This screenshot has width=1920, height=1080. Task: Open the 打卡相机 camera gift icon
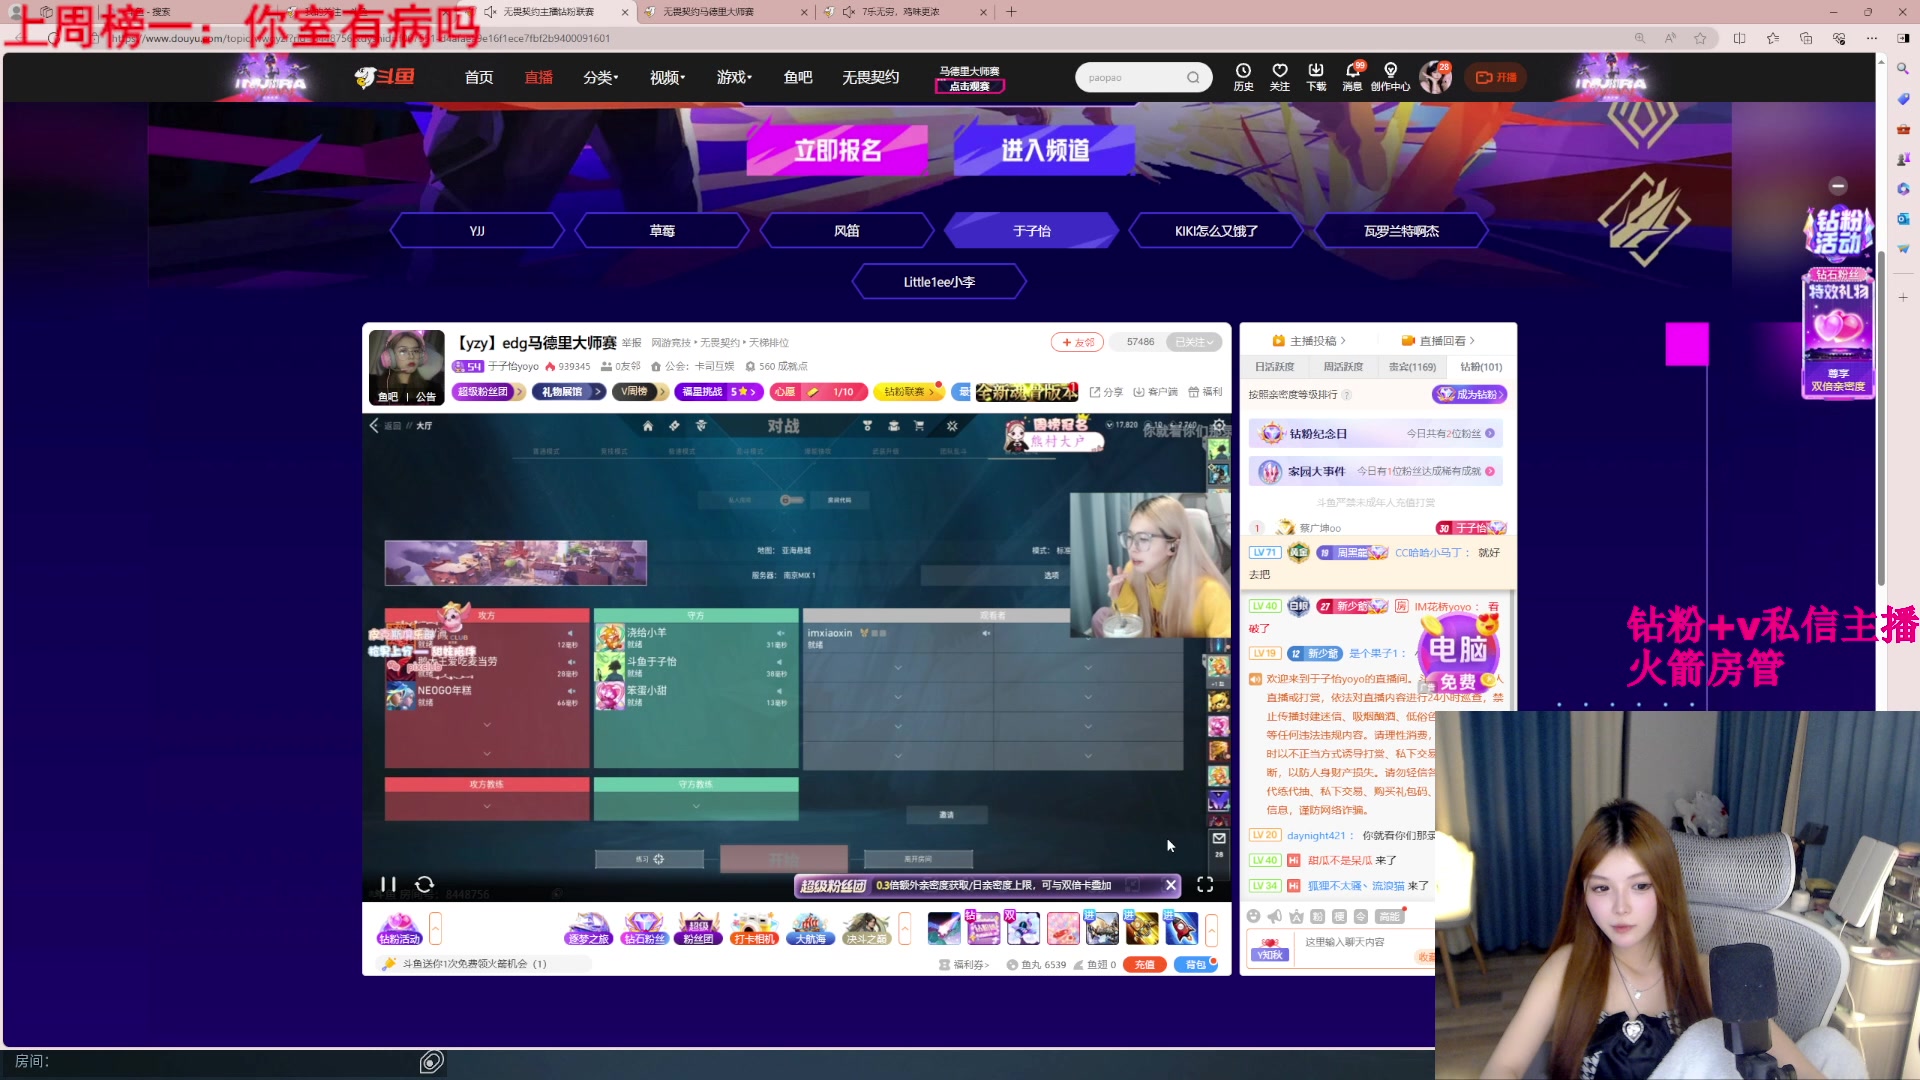click(x=754, y=929)
